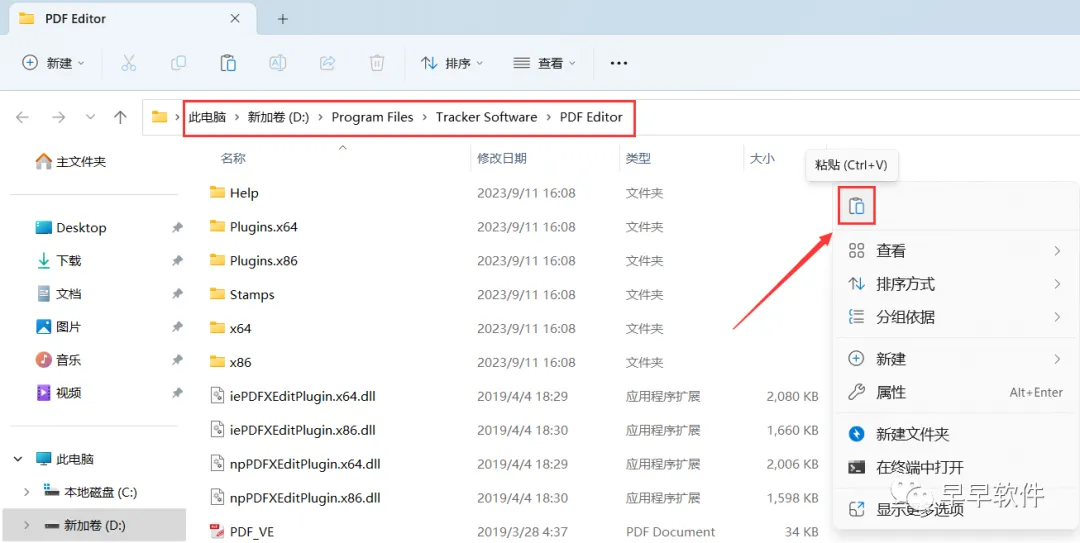Open the See more ellipsis menu

coord(619,63)
